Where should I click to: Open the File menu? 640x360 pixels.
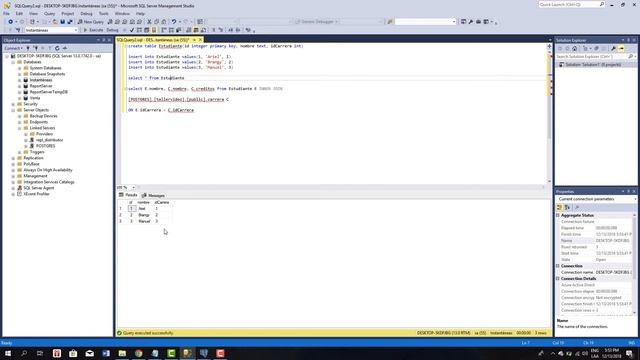(x=6, y=13)
